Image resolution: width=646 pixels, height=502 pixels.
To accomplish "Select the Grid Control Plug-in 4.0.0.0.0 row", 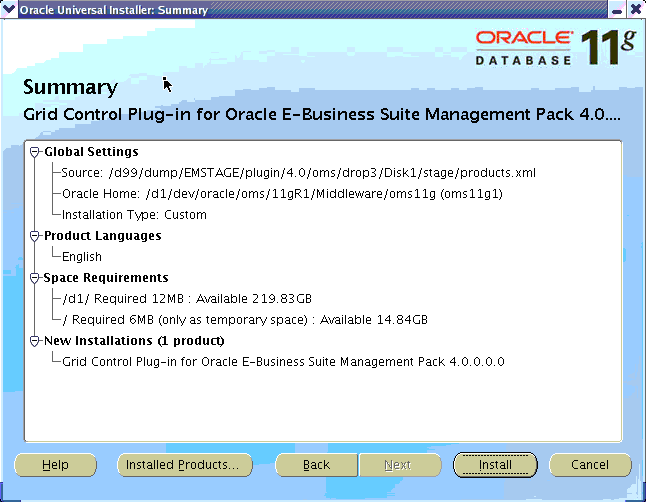I will [x=283, y=362].
